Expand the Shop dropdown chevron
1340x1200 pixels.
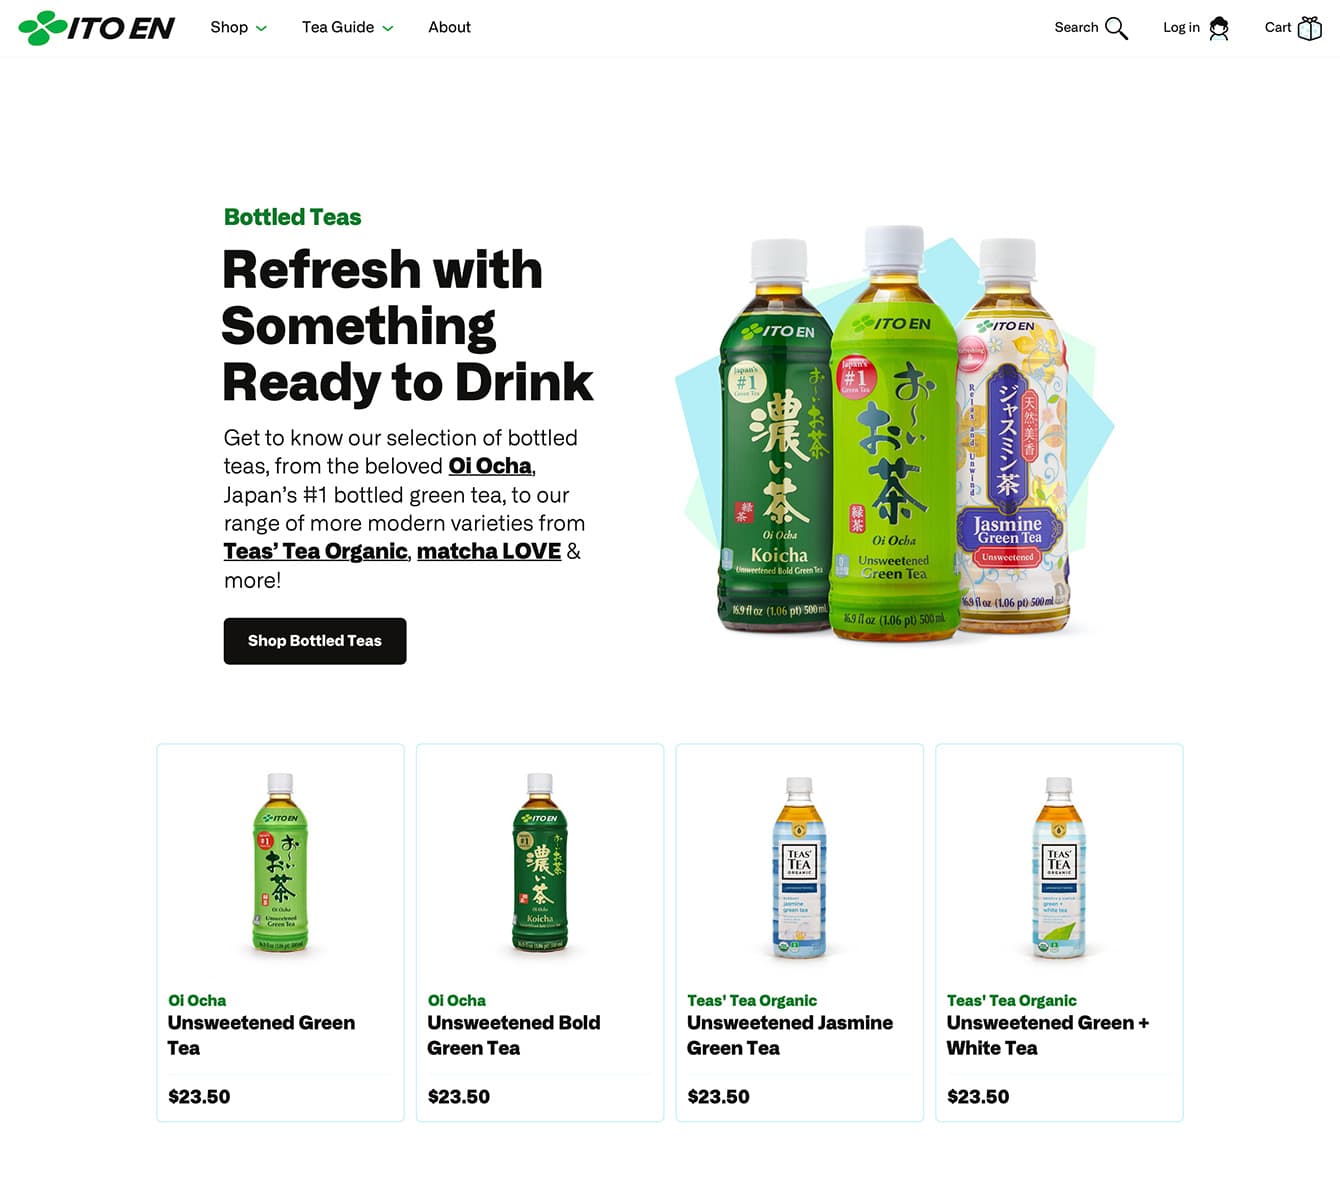[x=262, y=29]
